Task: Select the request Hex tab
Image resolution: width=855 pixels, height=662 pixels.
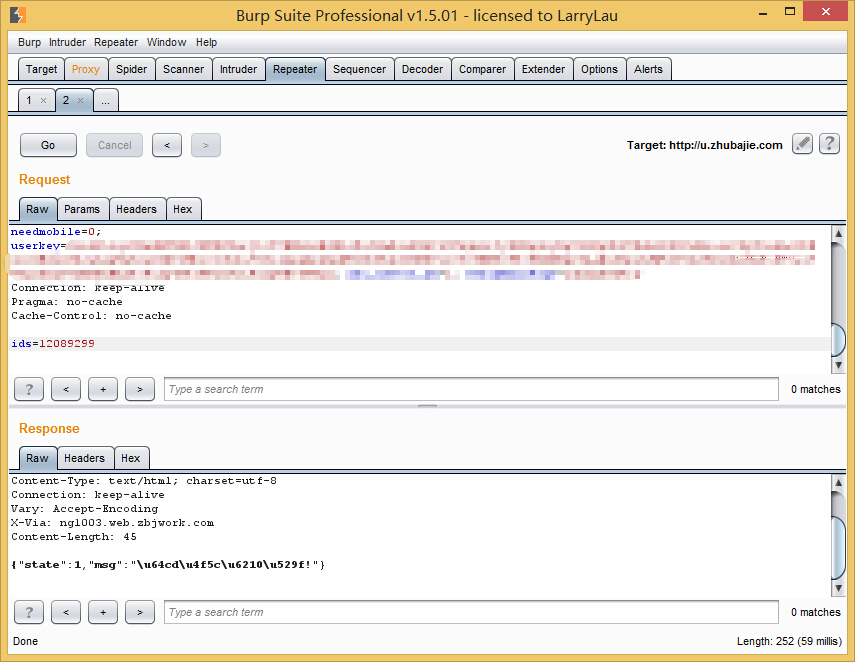Action: click(183, 209)
